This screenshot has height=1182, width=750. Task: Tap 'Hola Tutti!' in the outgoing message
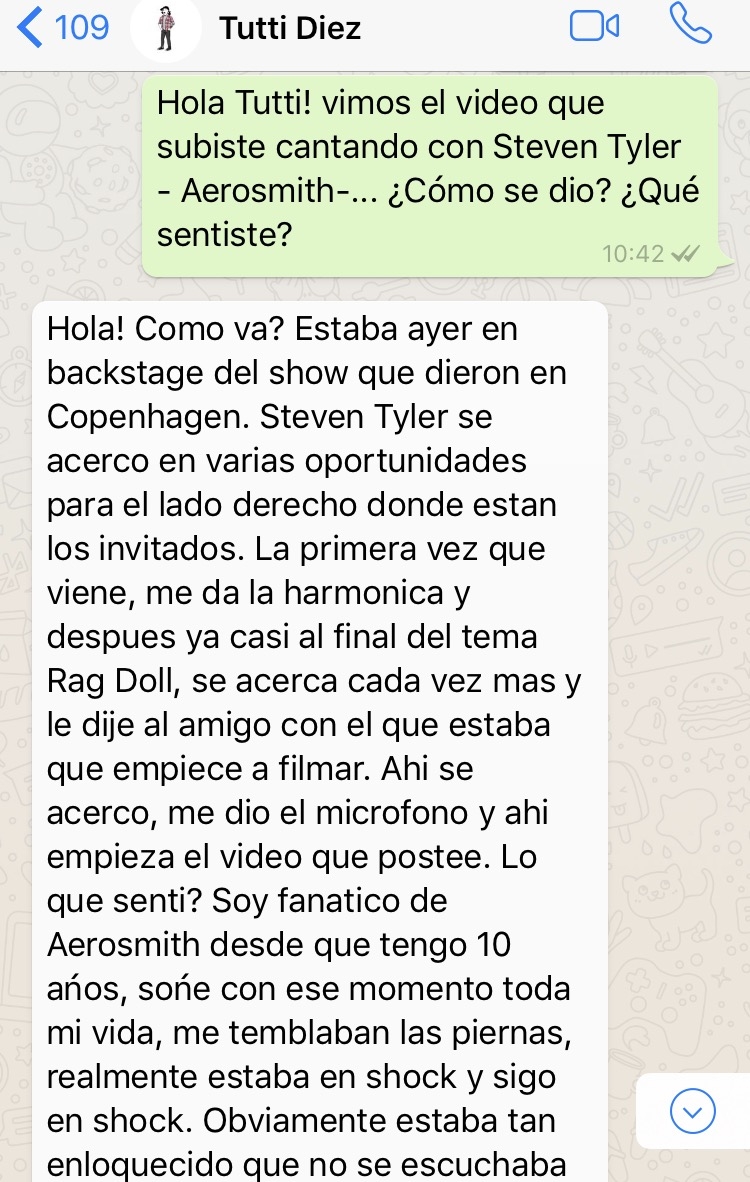point(234,103)
